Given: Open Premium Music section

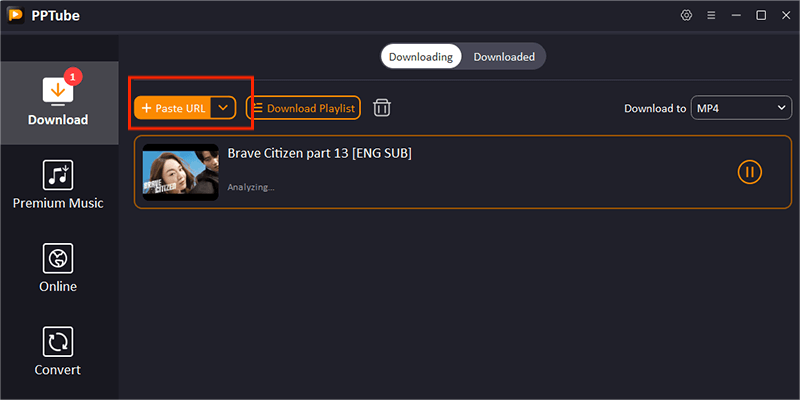Looking at the screenshot, I should click(58, 185).
